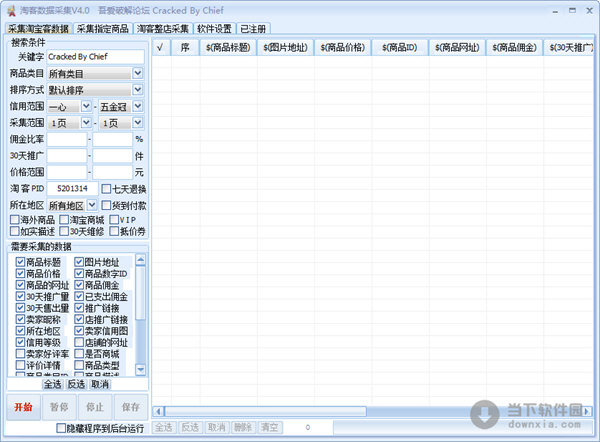Open the 一心 credit range dropdown
600x442 pixels.
(86, 106)
